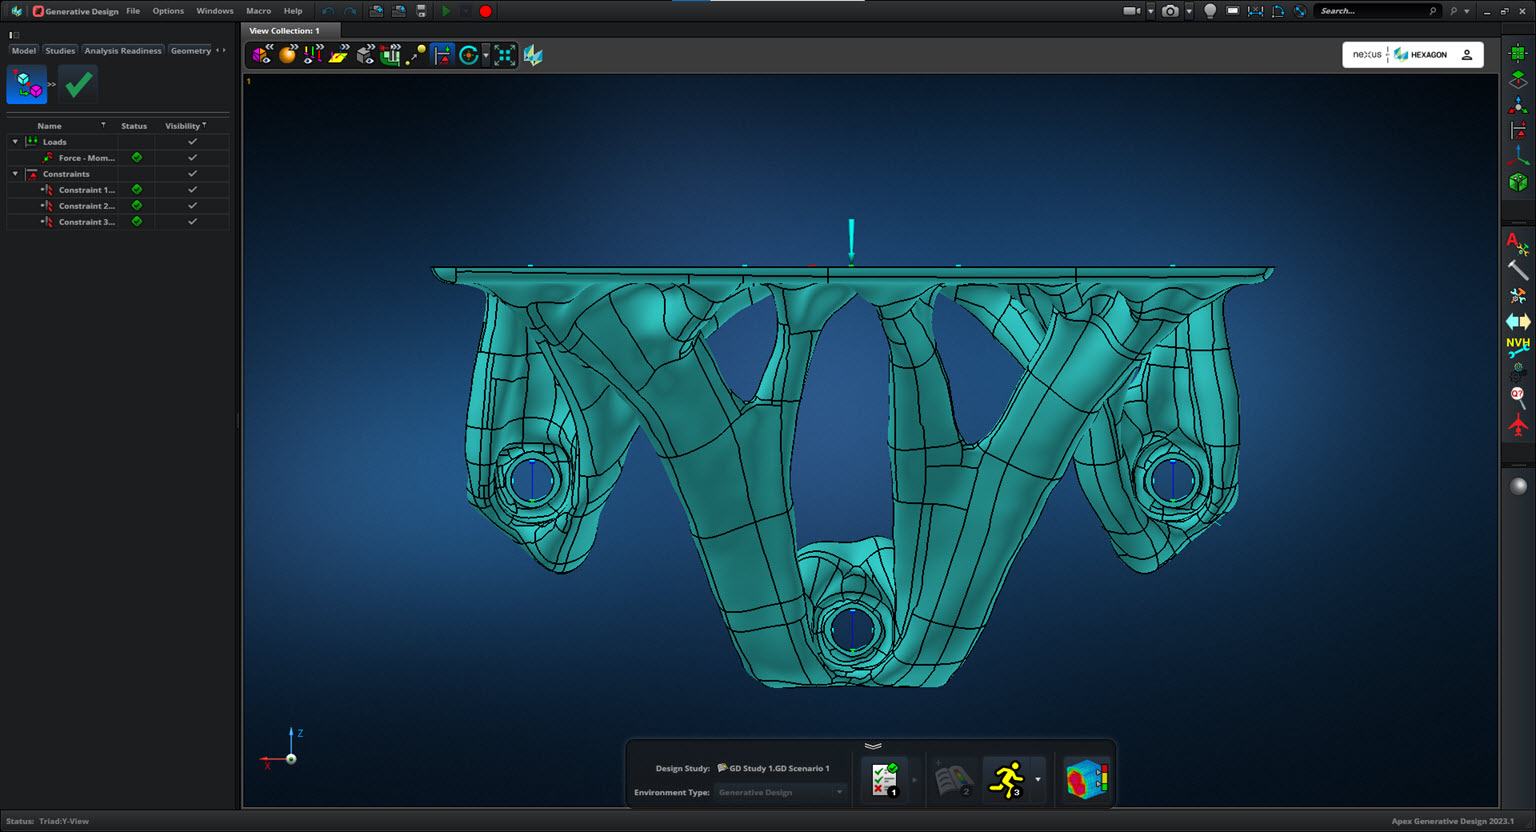The image size is (1536, 832).
Task: Click the NVH tool icon in right sidebar
Action: coord(1518,347)
